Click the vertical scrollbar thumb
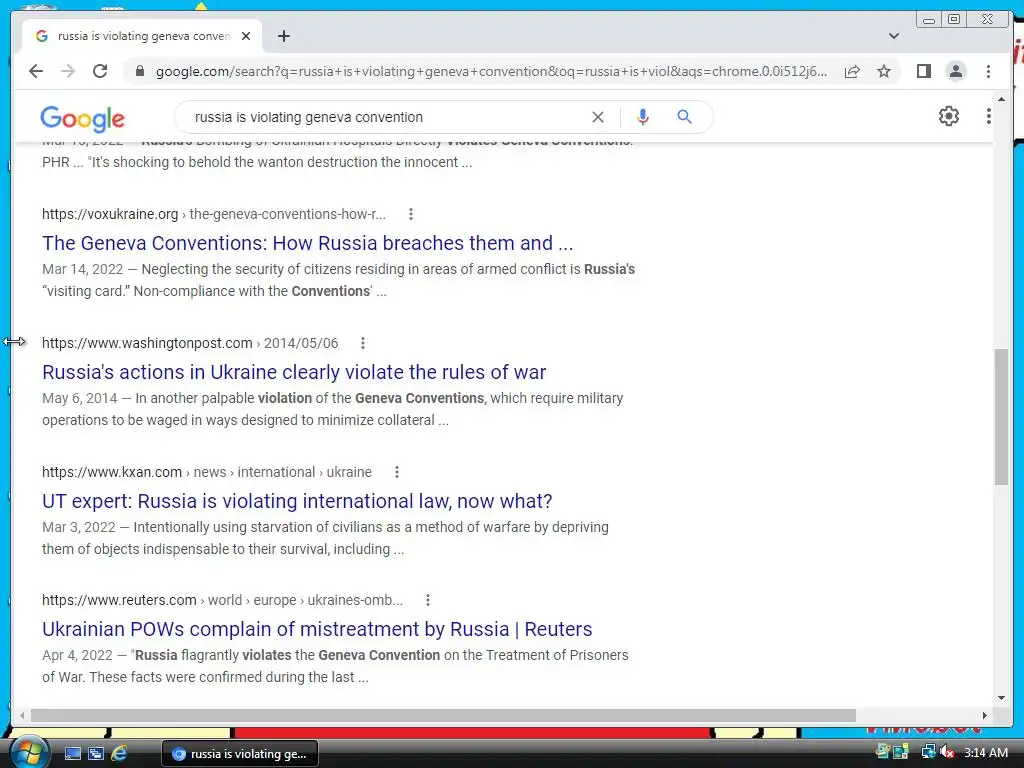Image resolution: width=1024 pixels, height=768 pixels. tap(1001, 417)
